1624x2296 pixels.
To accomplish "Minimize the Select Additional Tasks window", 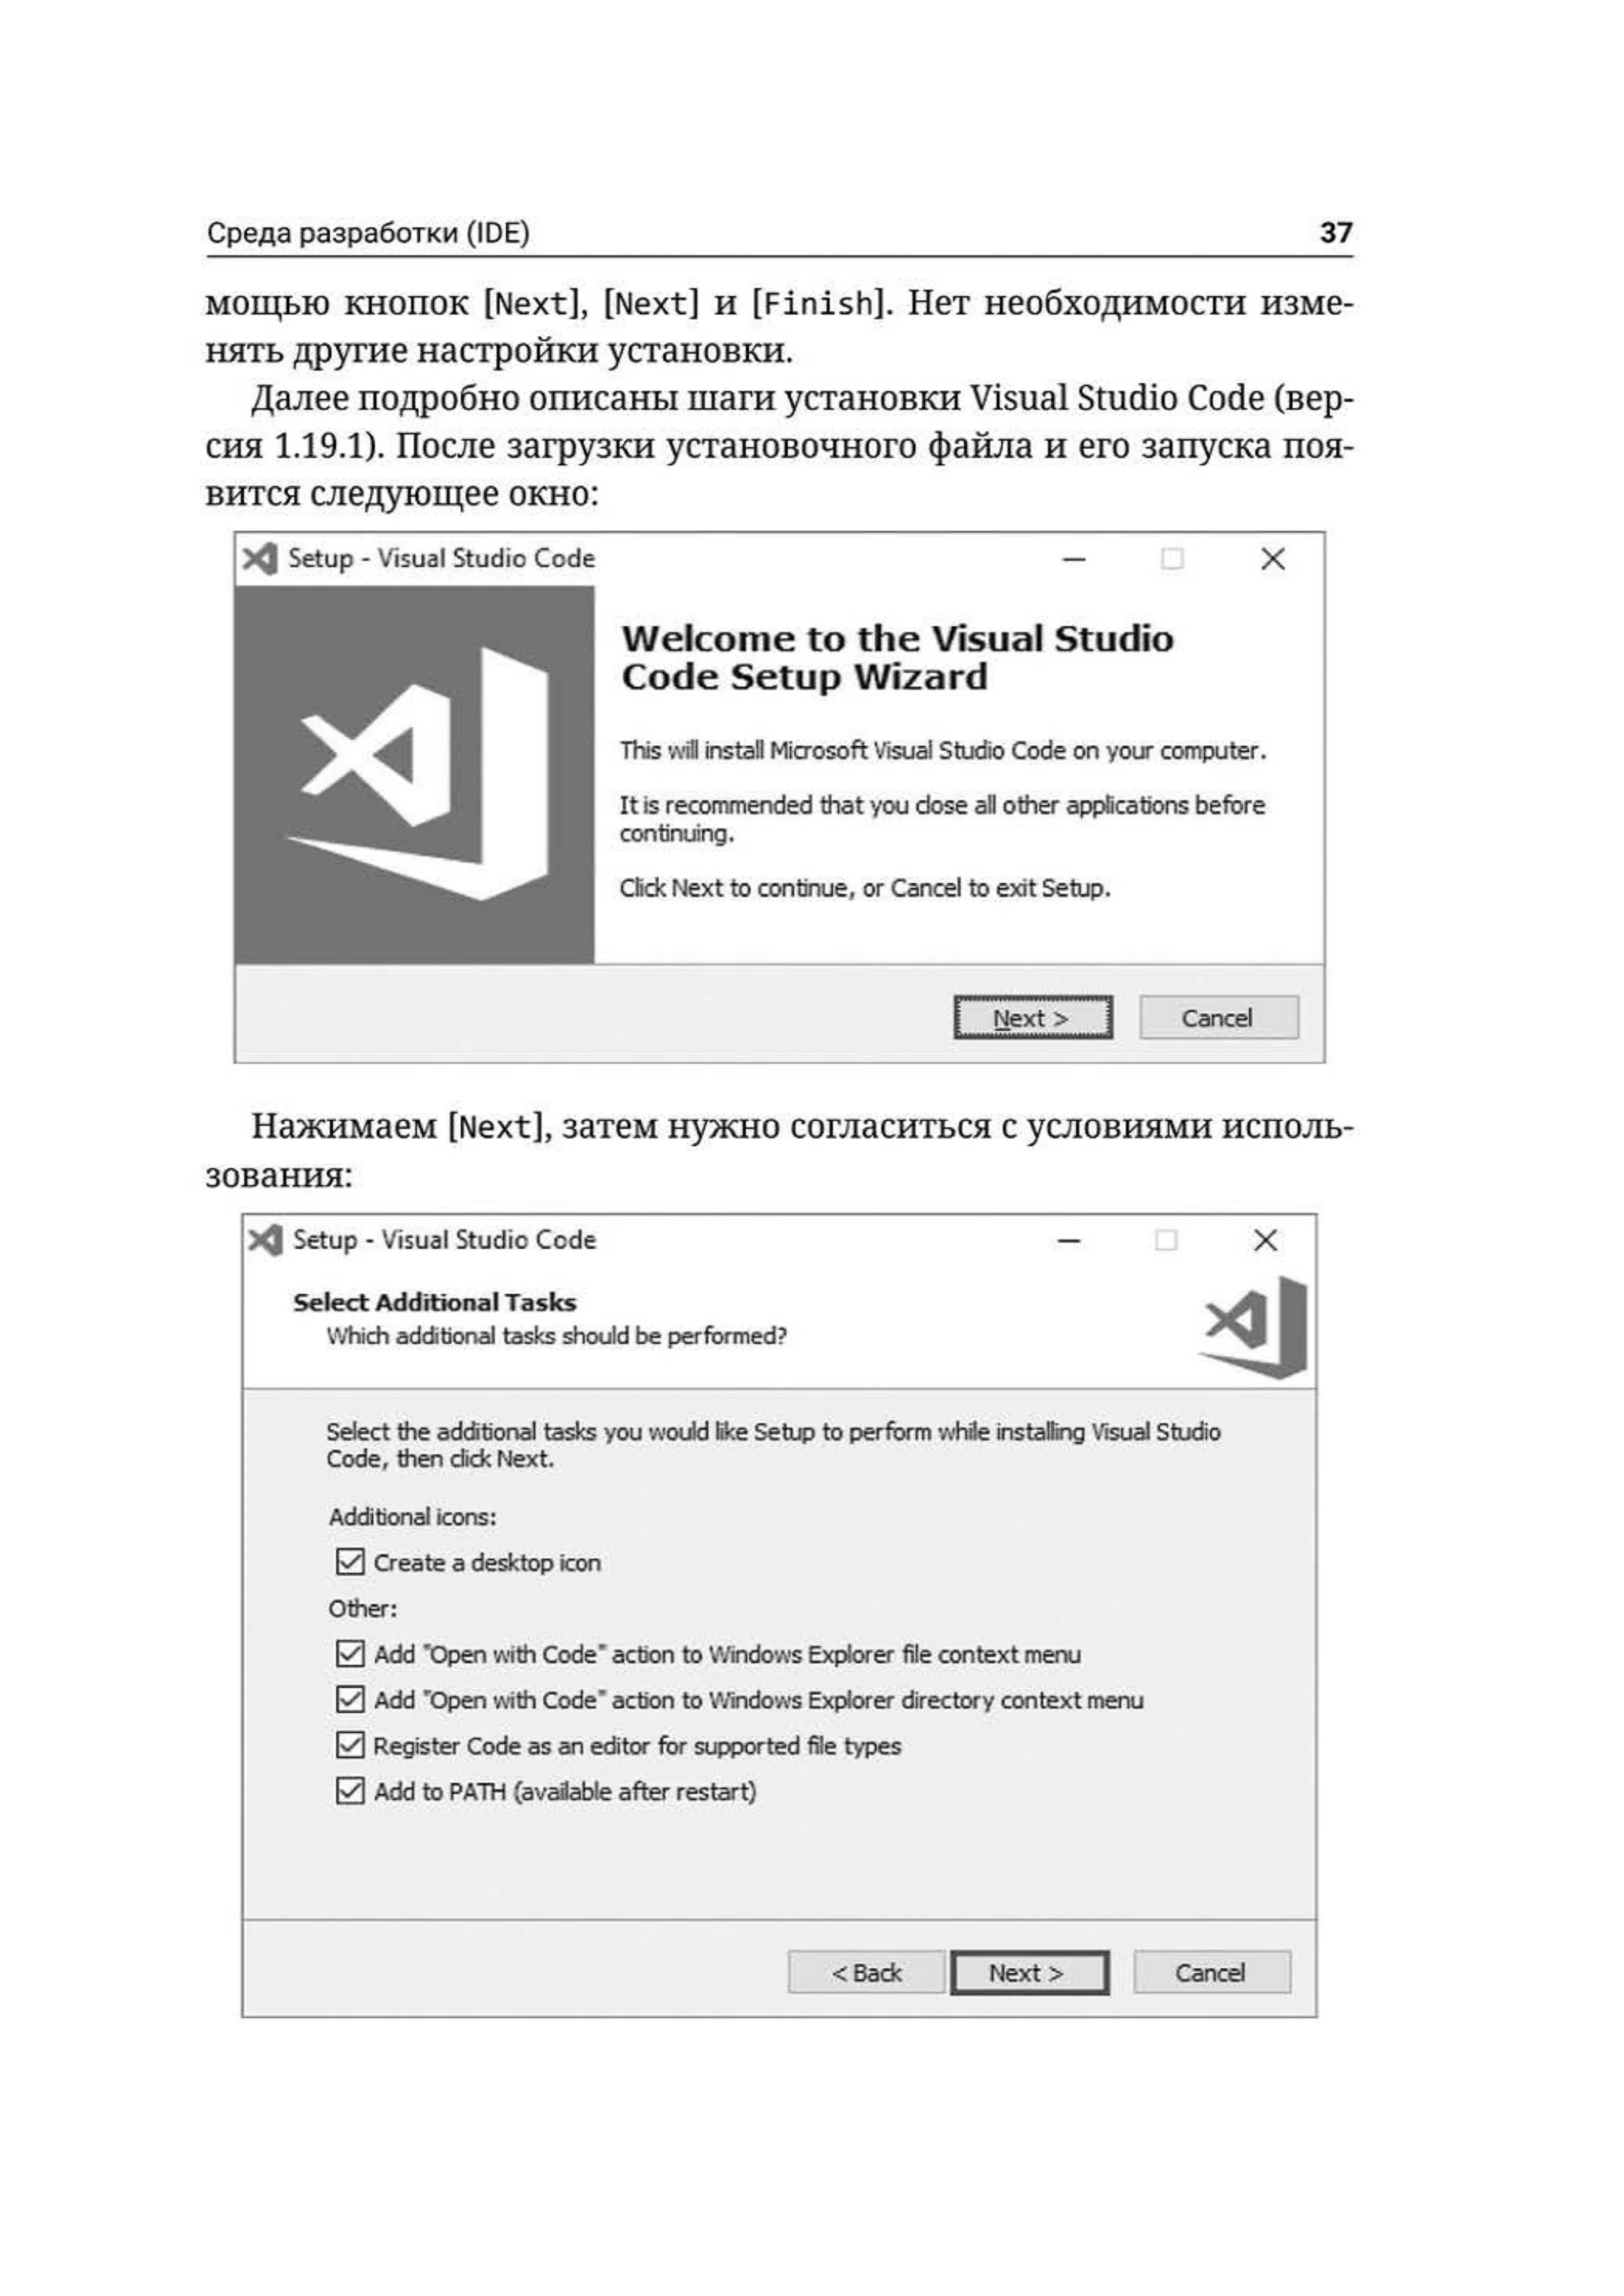I will [x=1069, y=1241].
